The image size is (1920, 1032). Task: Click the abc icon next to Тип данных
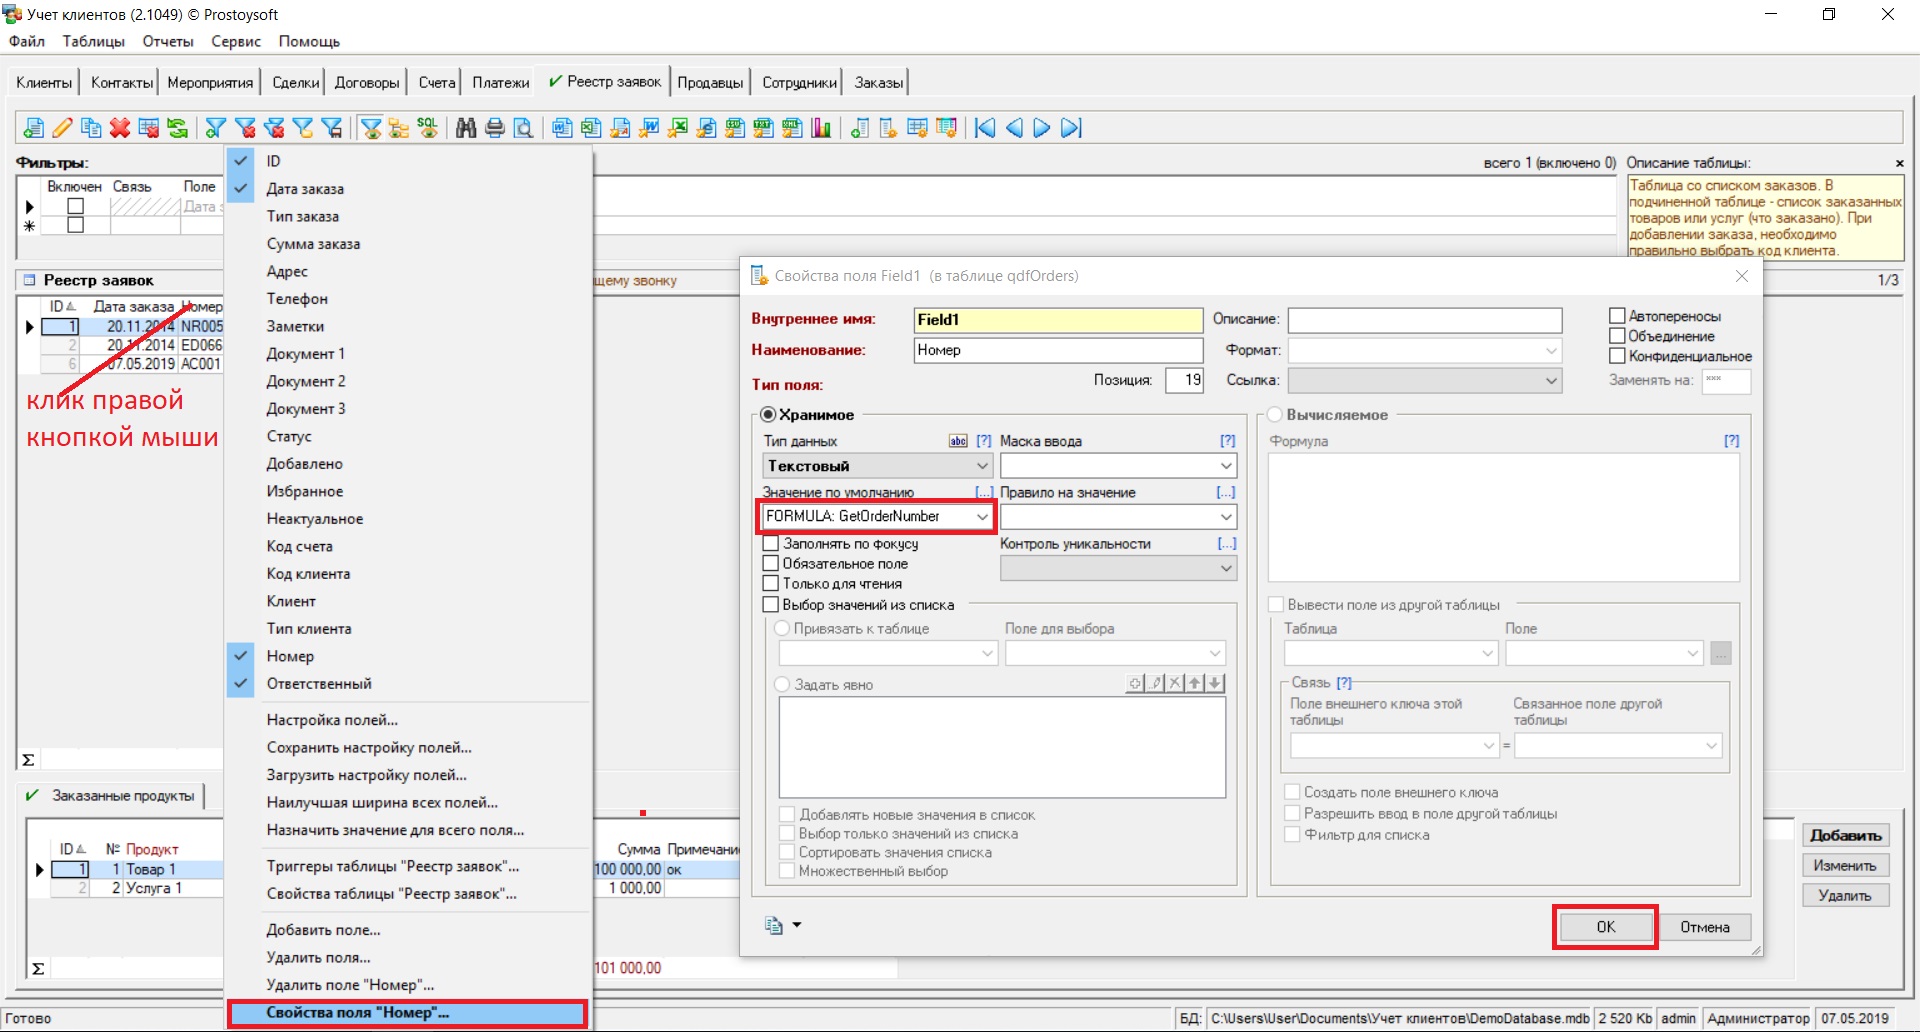(958, 441)
